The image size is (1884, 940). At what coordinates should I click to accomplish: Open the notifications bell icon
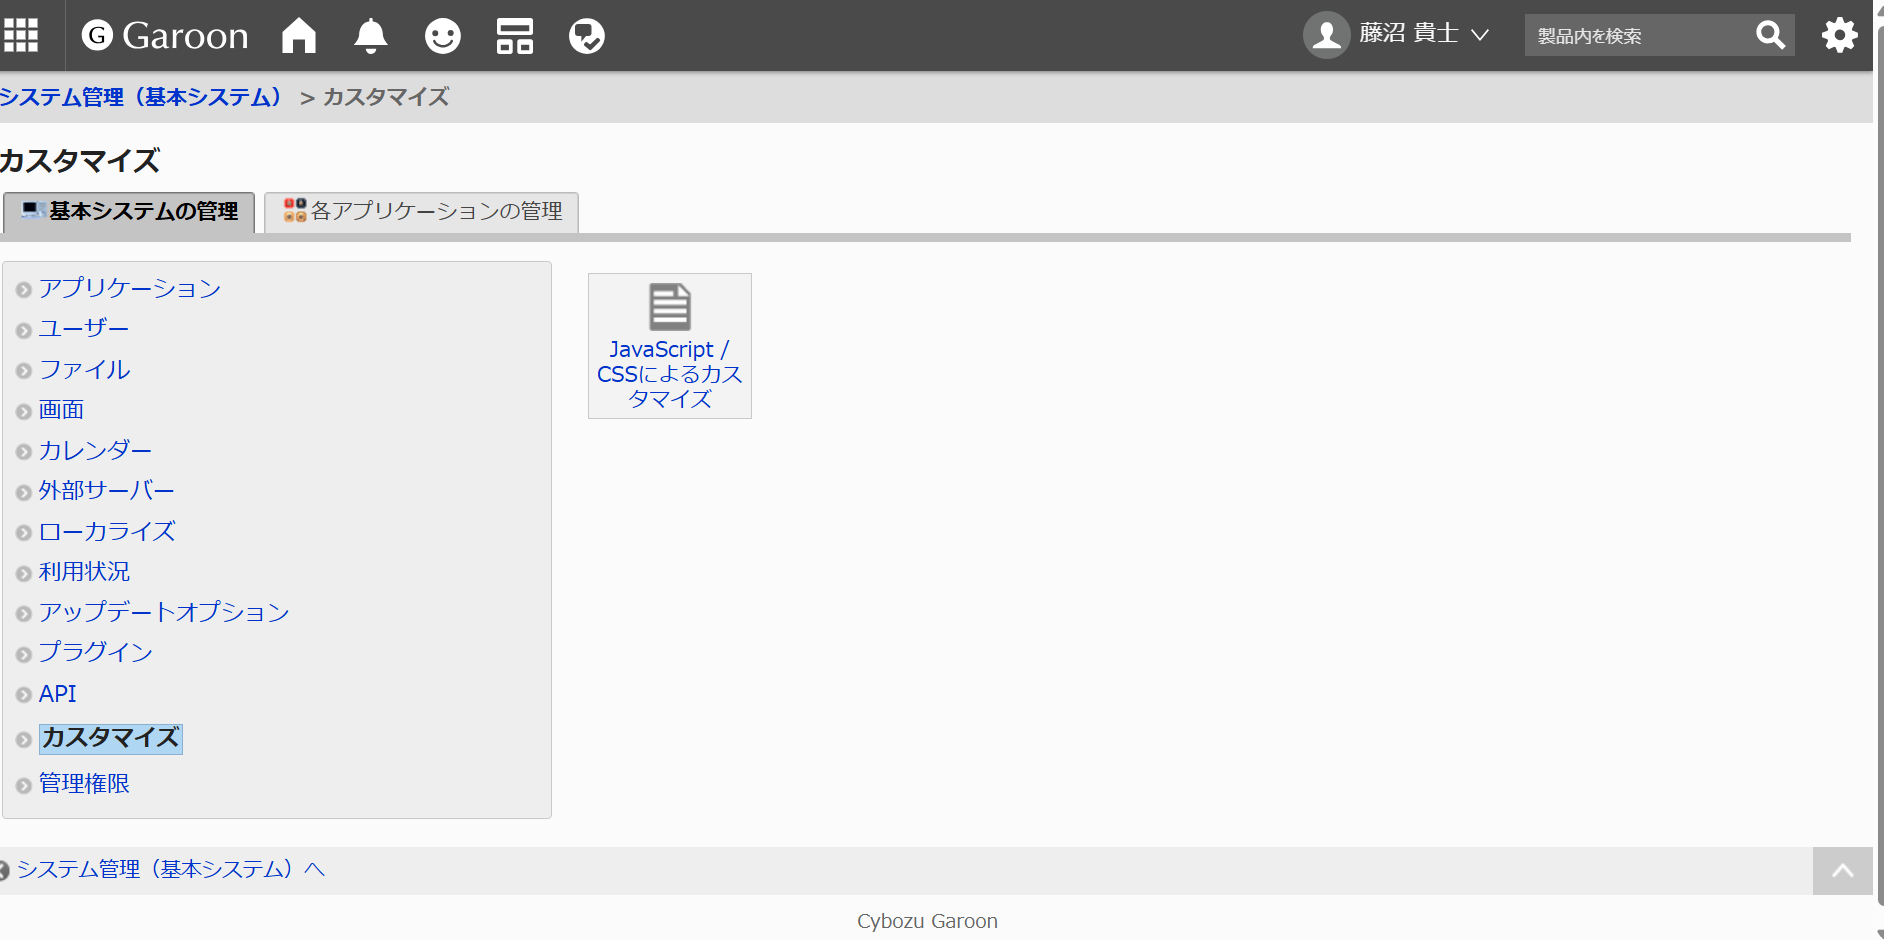pyautogui.click(x=371, y=36)
